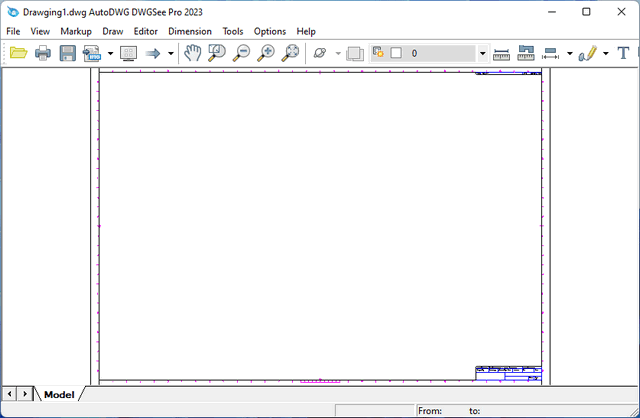
Task: Click the Open file folder icon
Action: tap(18, 53)
